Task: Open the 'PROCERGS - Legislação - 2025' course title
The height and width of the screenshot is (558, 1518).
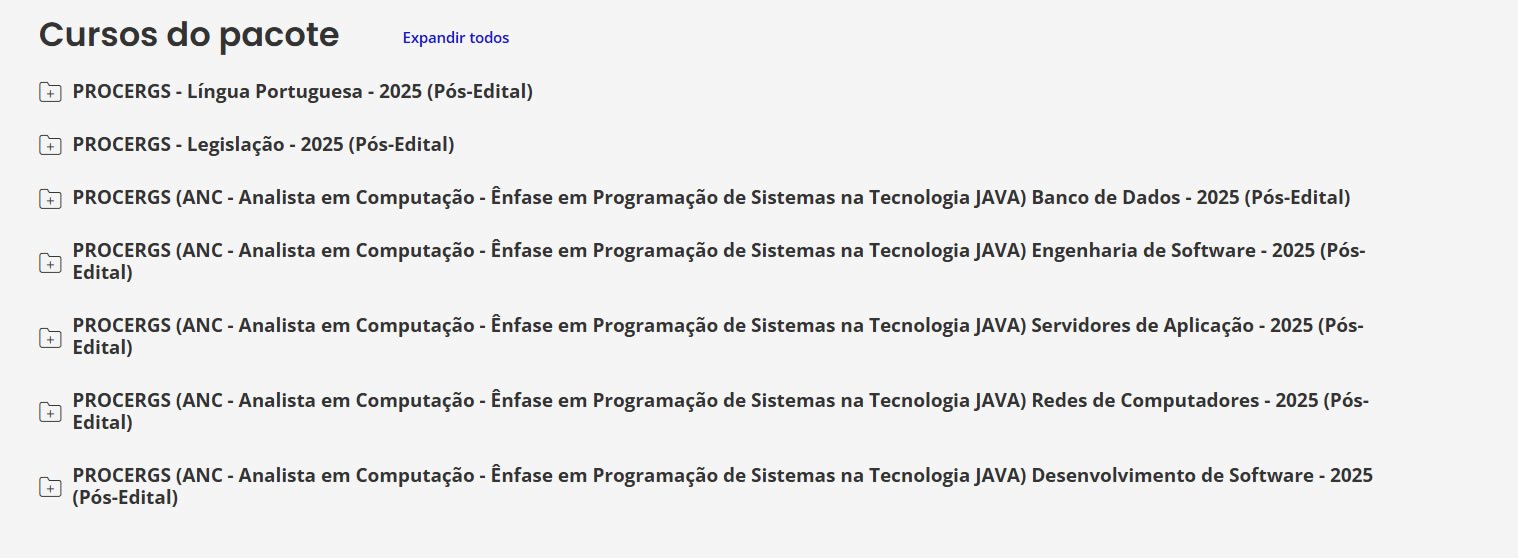Action: point(263,145)
